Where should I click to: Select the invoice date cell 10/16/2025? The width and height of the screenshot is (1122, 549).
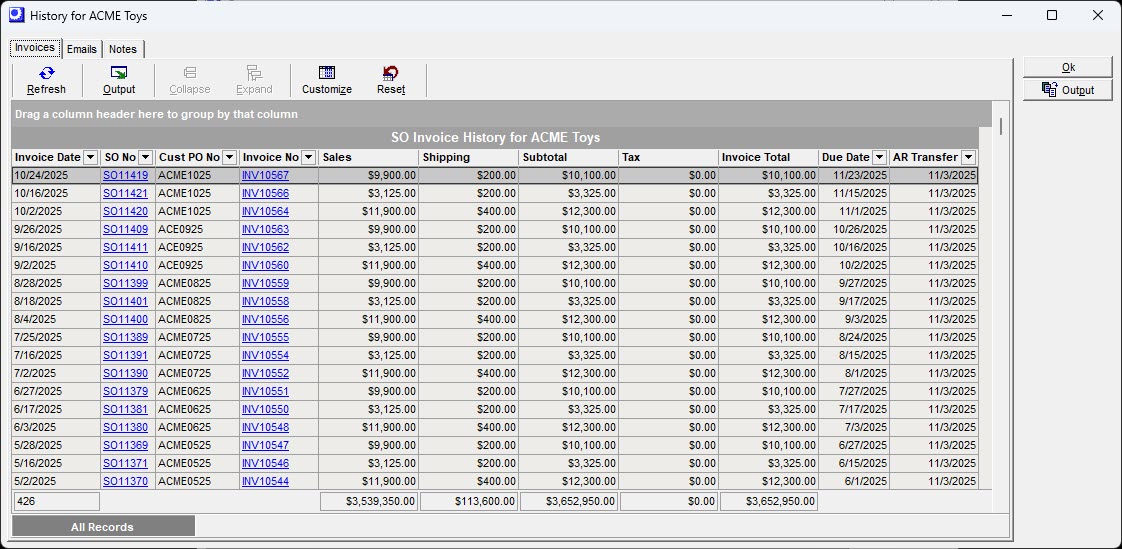56,193
